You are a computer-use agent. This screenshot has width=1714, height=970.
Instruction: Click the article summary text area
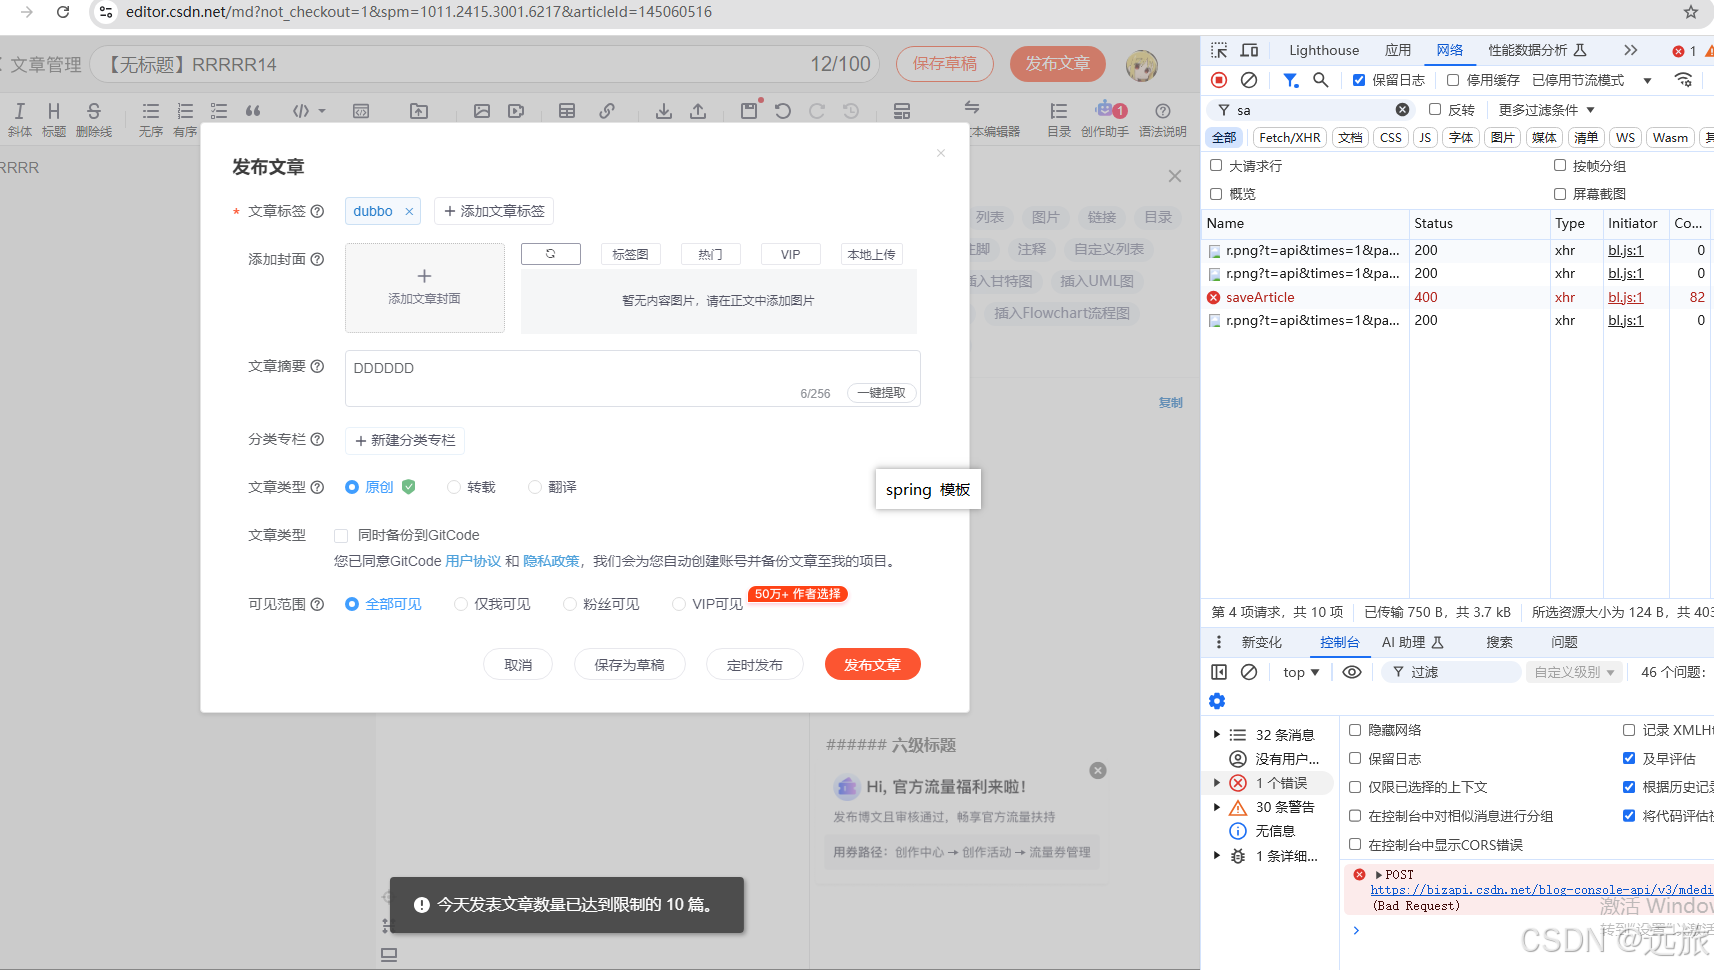(x=632, y=378)
